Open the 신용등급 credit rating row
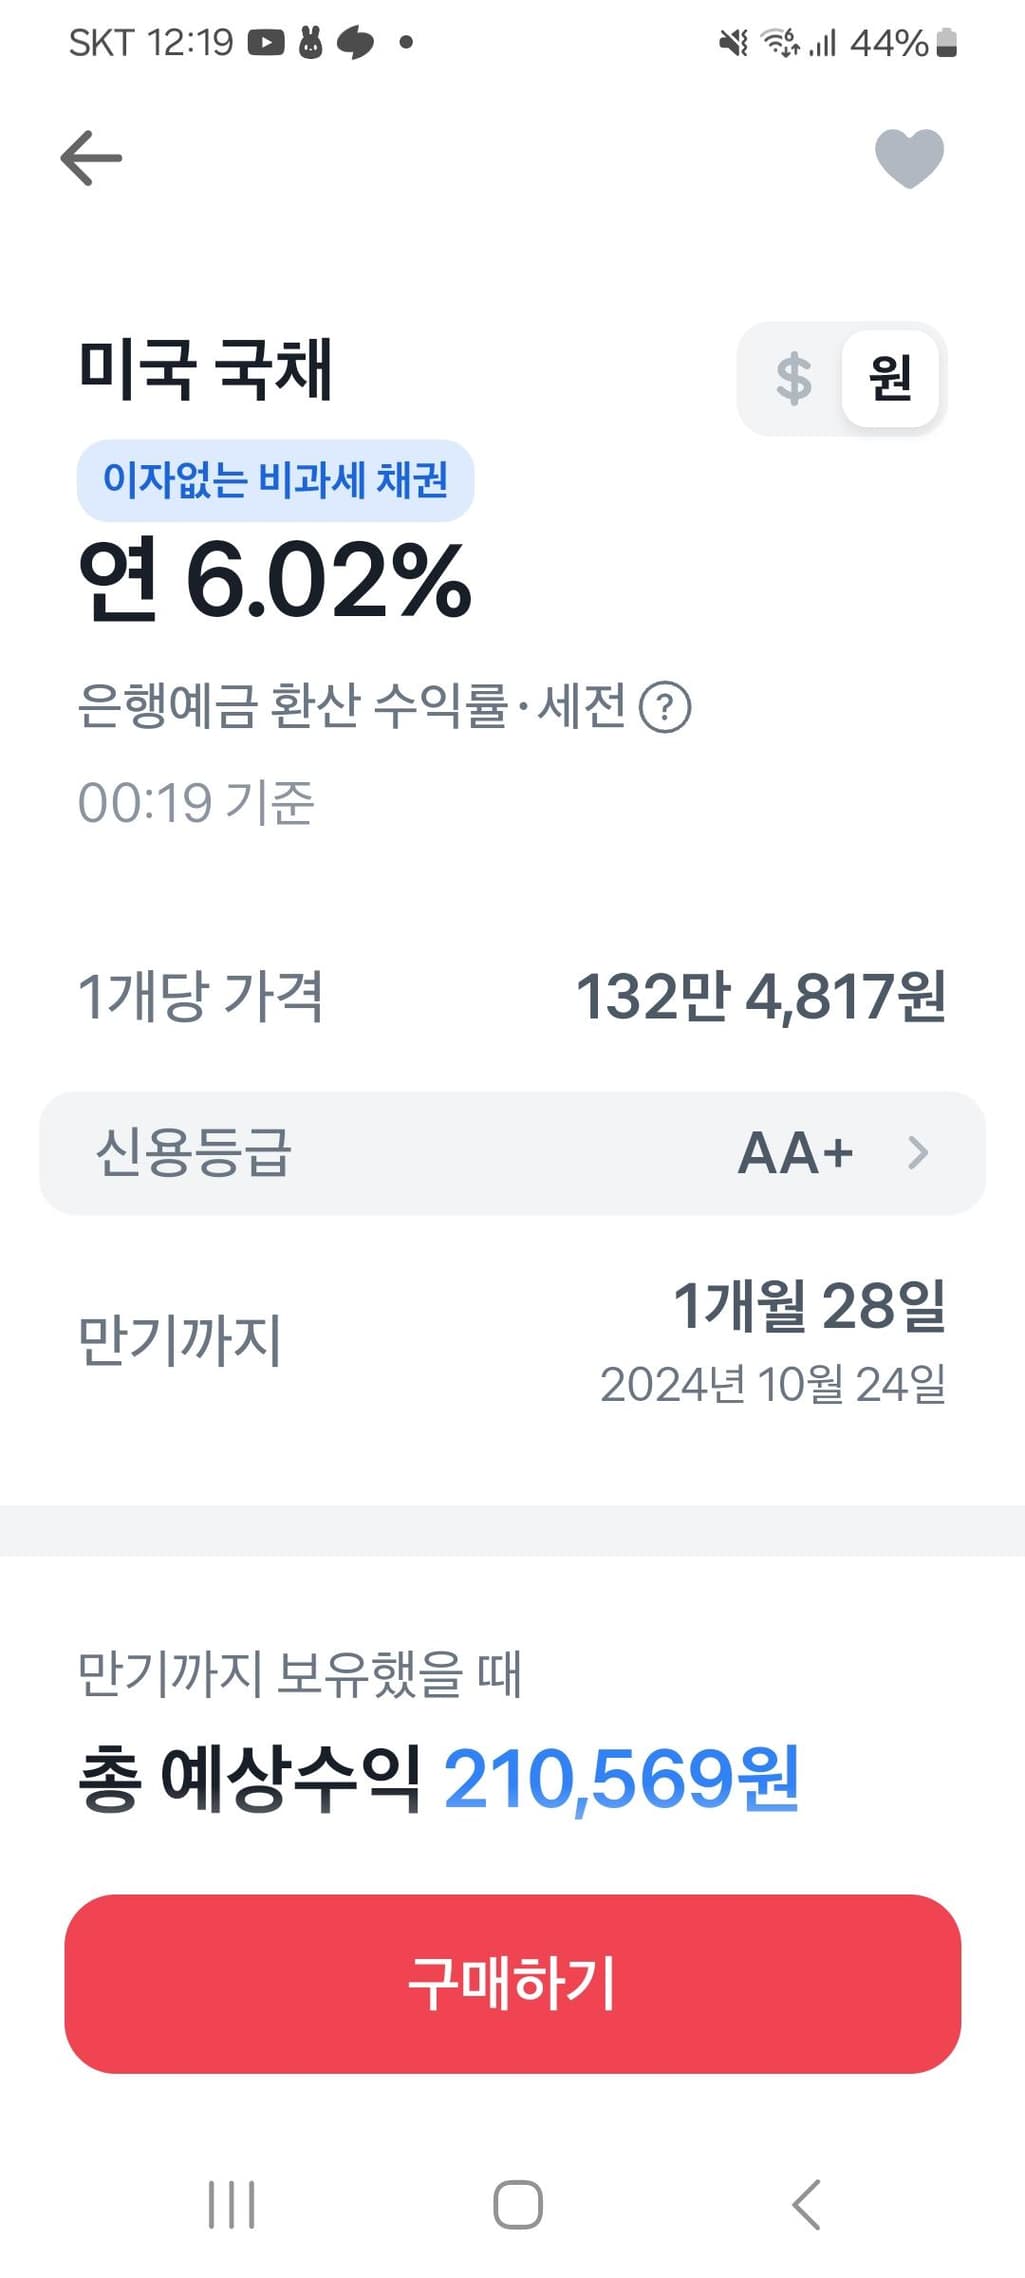Screen dimensions: 1025x2278 pos(512,1153)
